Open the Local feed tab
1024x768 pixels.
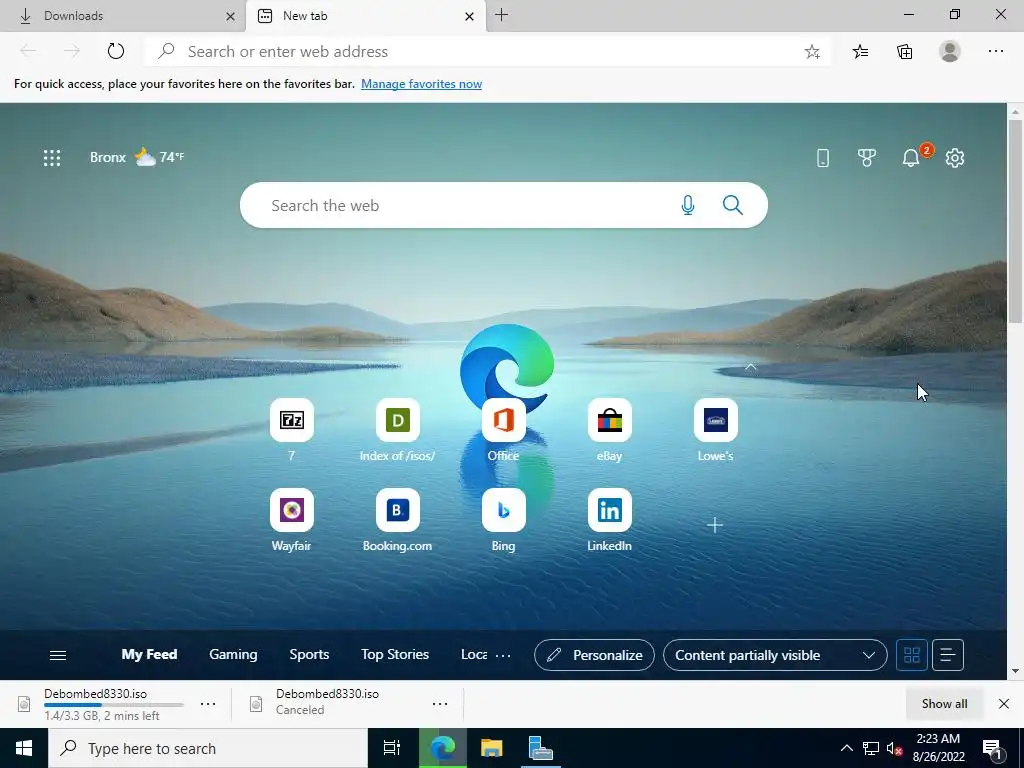click(473, 654)
